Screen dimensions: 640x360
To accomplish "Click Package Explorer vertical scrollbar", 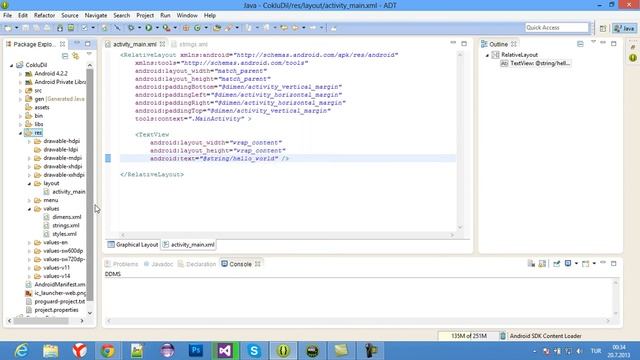I will (90, 184).
